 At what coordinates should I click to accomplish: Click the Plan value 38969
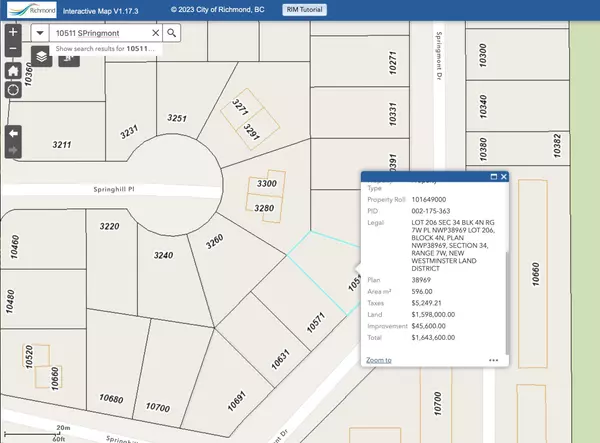(421, 280)
